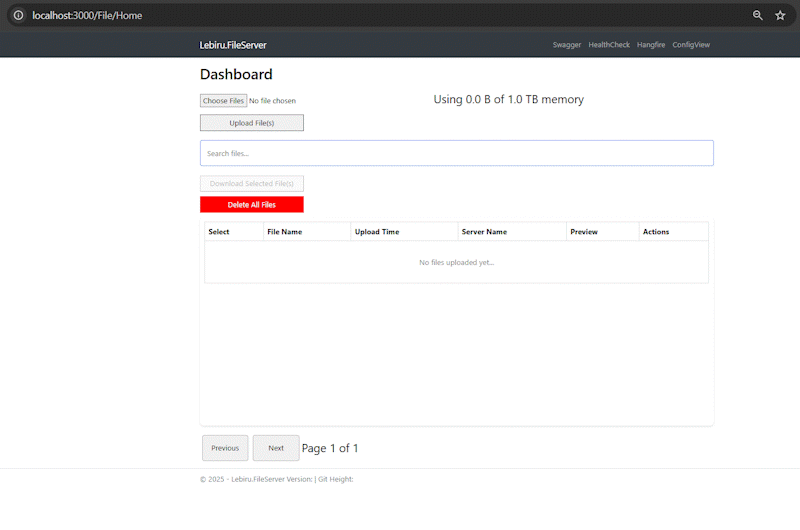Click the 'Page 1 of 1' indicator
This screenshot has height=530, width=800.
click(330, 448)
